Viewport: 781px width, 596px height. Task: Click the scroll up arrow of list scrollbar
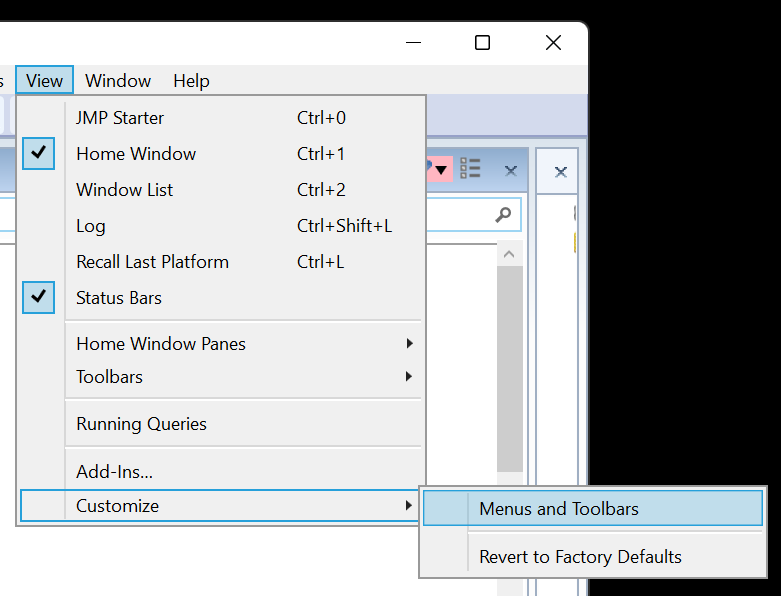point(509,255)
